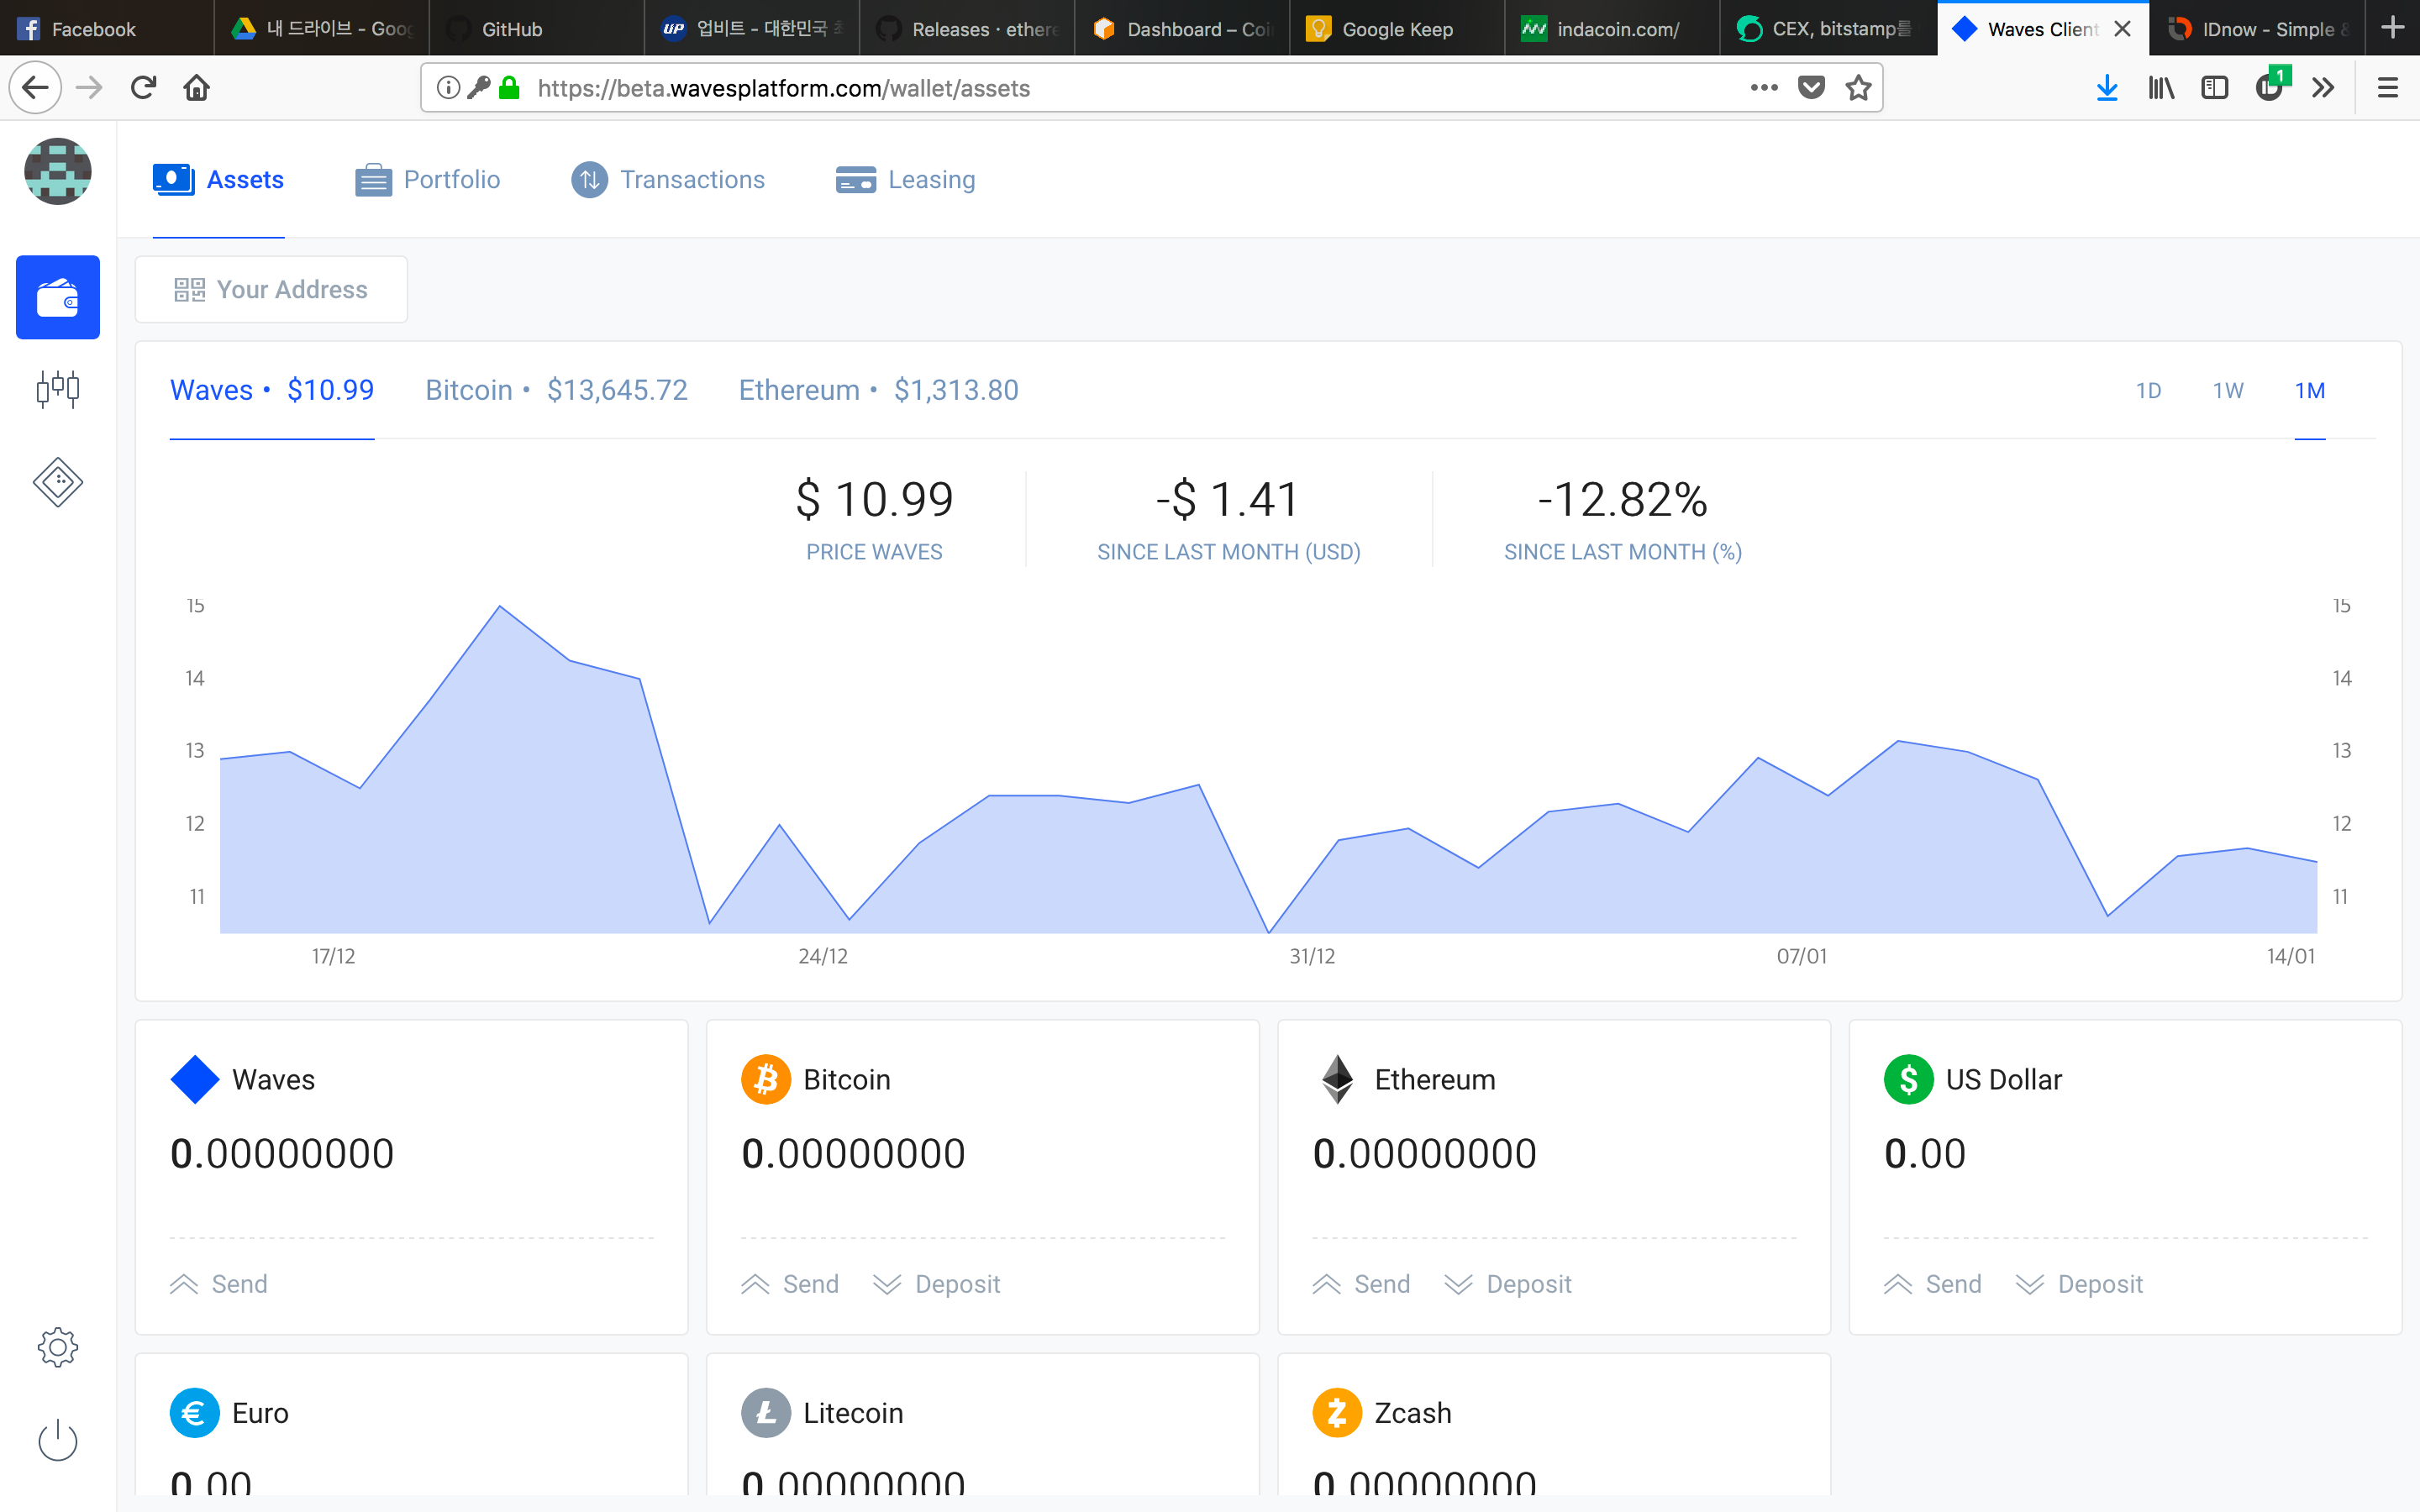Viewport: 2420px width, 1512px height.
Task: Click the orange Zcash asset icon
Action: (1337, 1413)
